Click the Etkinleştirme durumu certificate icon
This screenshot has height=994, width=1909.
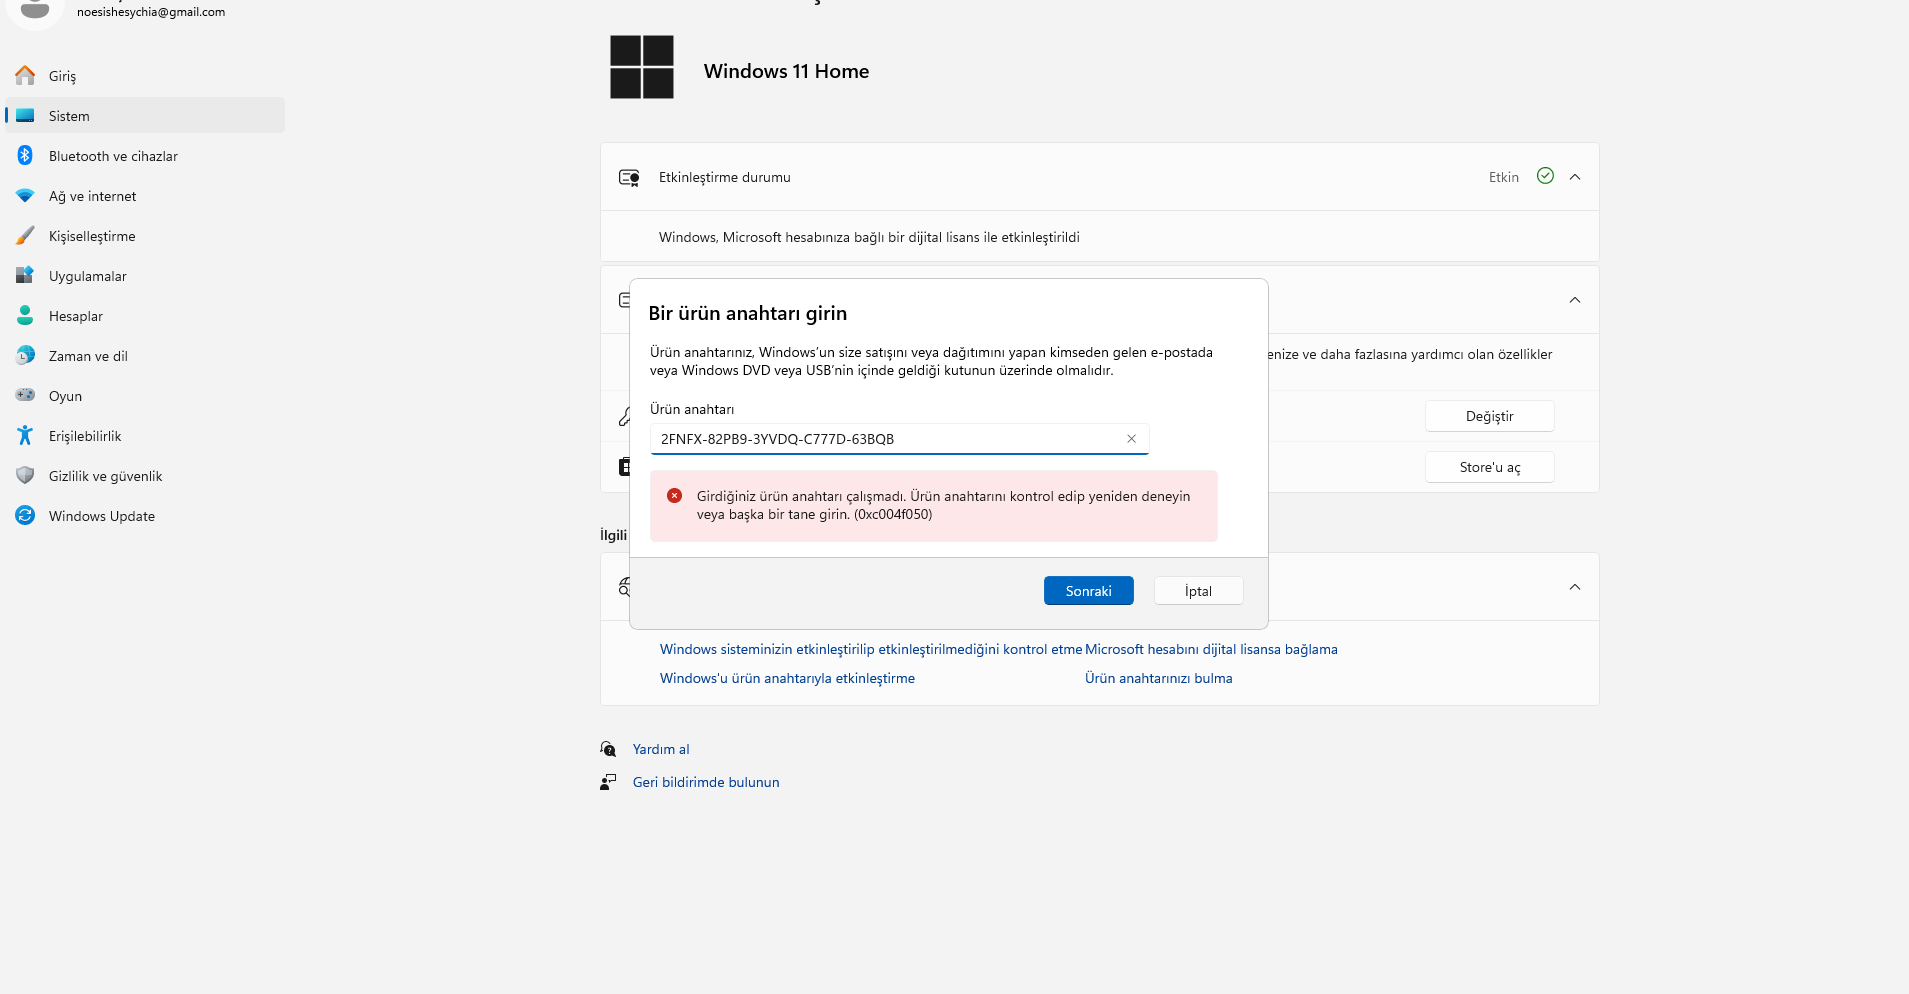(x=629, y=177)
